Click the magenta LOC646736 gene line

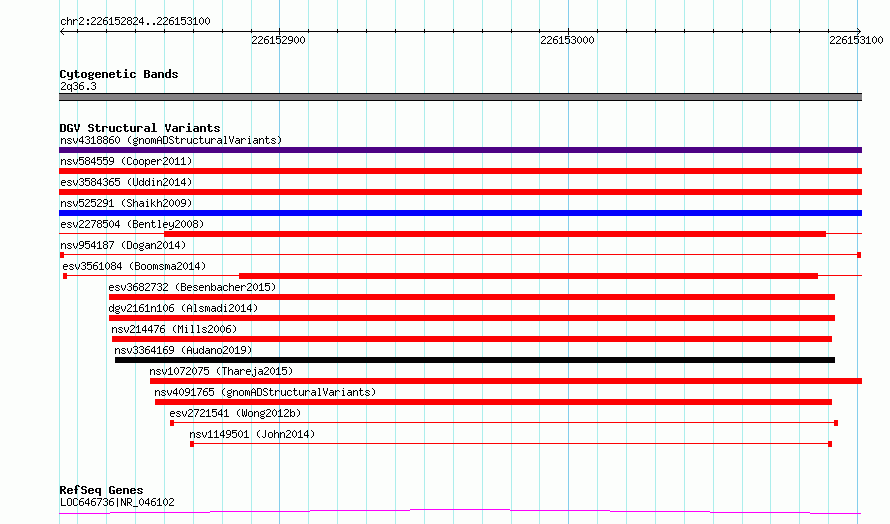click(x=460, y=512)
